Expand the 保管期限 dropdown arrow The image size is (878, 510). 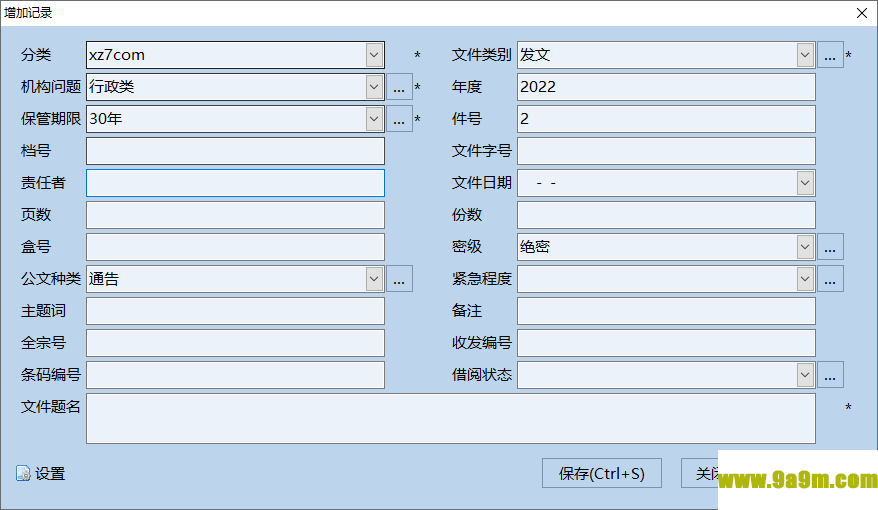pyautogui.click(x=374, y=119)
